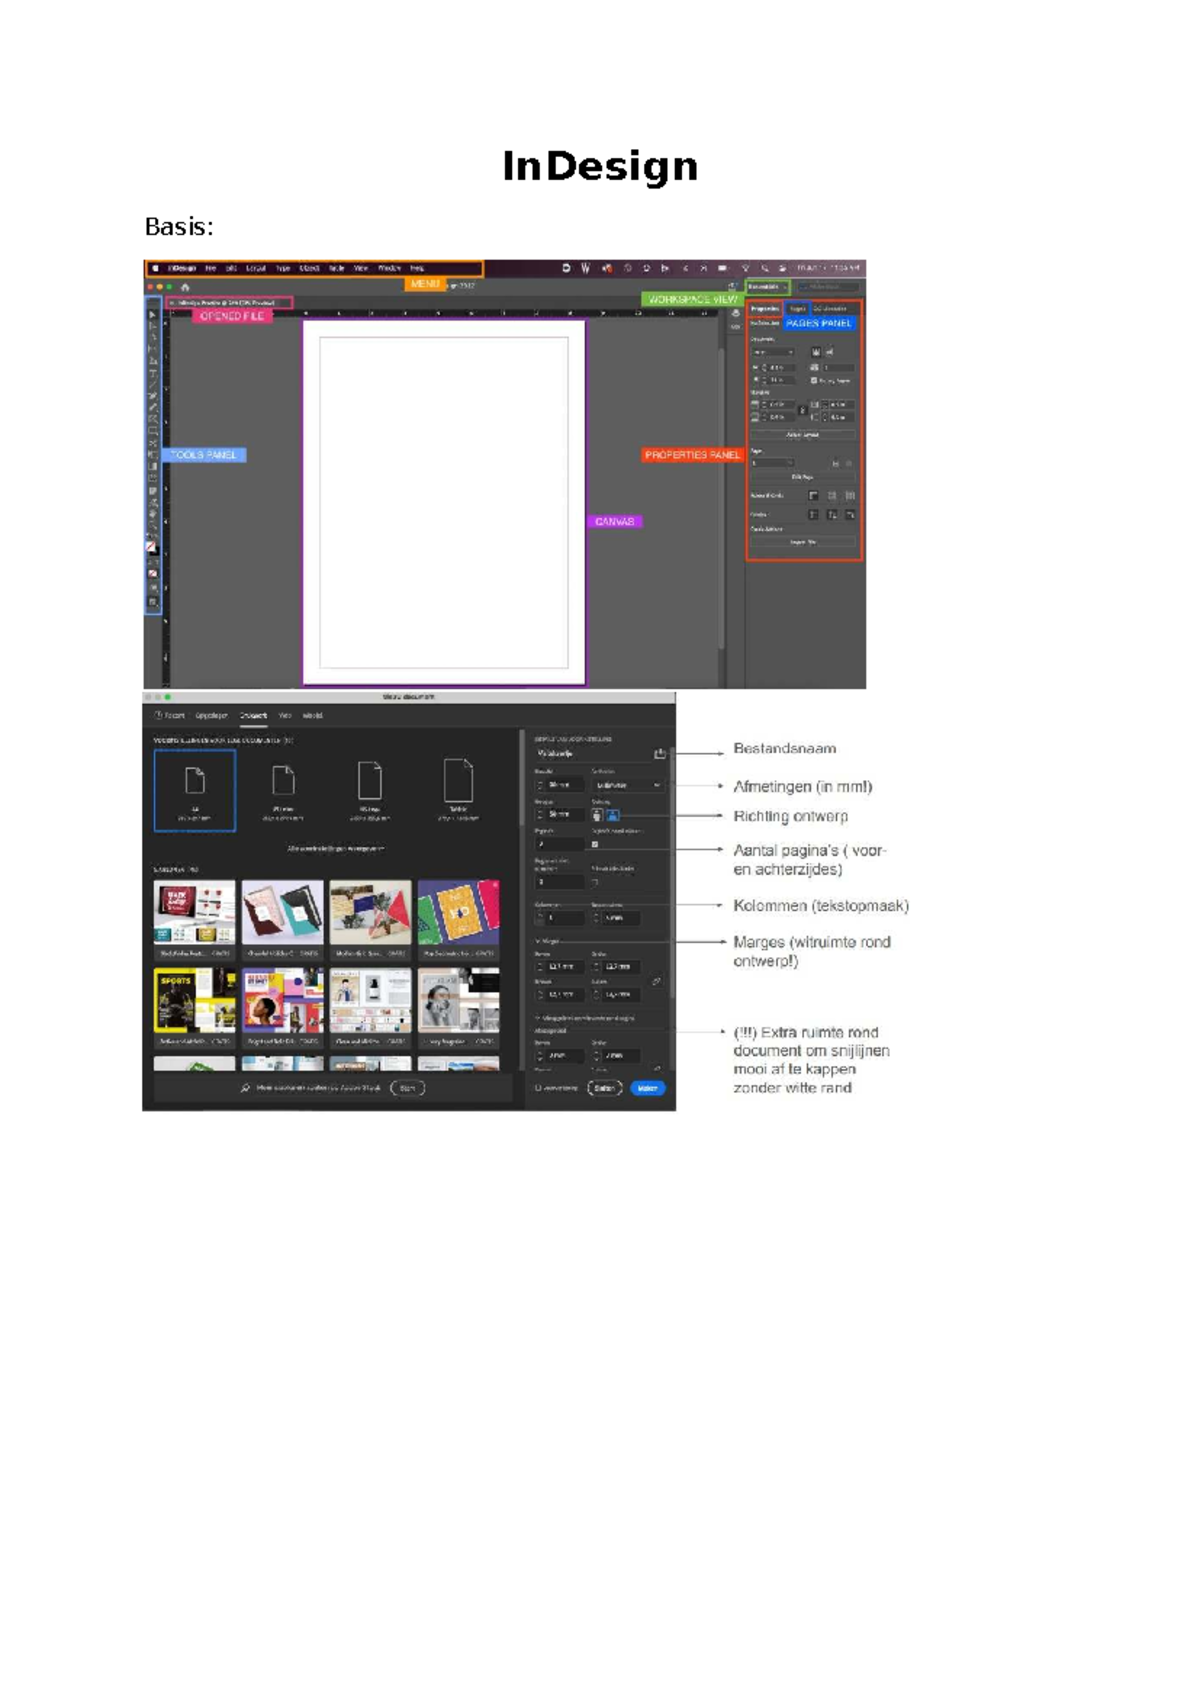1200x1696 pixels.
Task: Enable the preview checkbox beside close button
Action: (538, 1088)
